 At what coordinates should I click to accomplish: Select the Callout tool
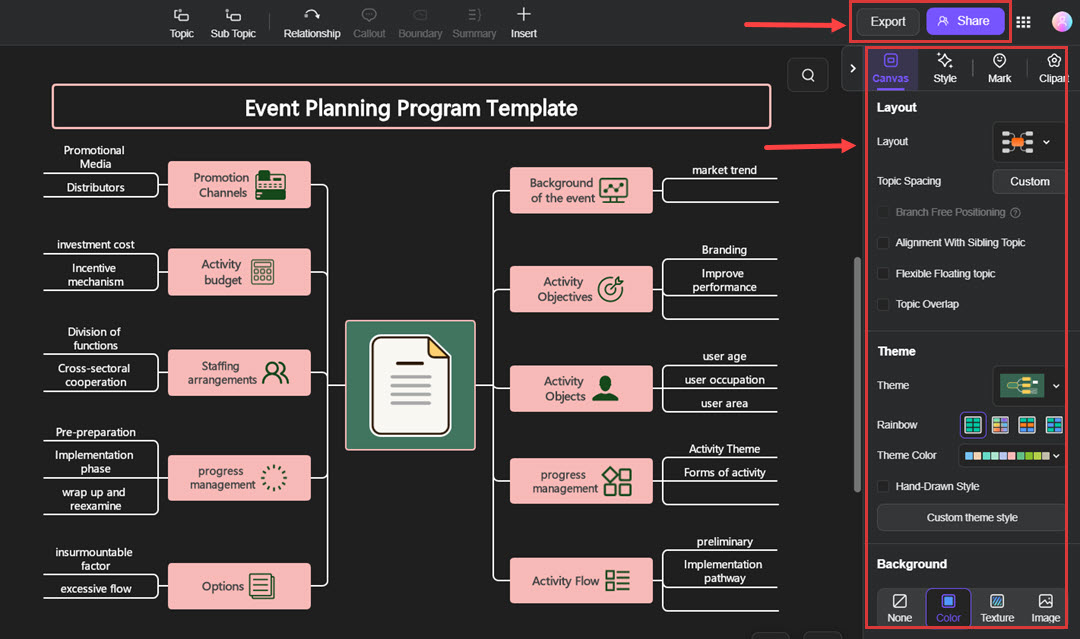coord(369,22)
